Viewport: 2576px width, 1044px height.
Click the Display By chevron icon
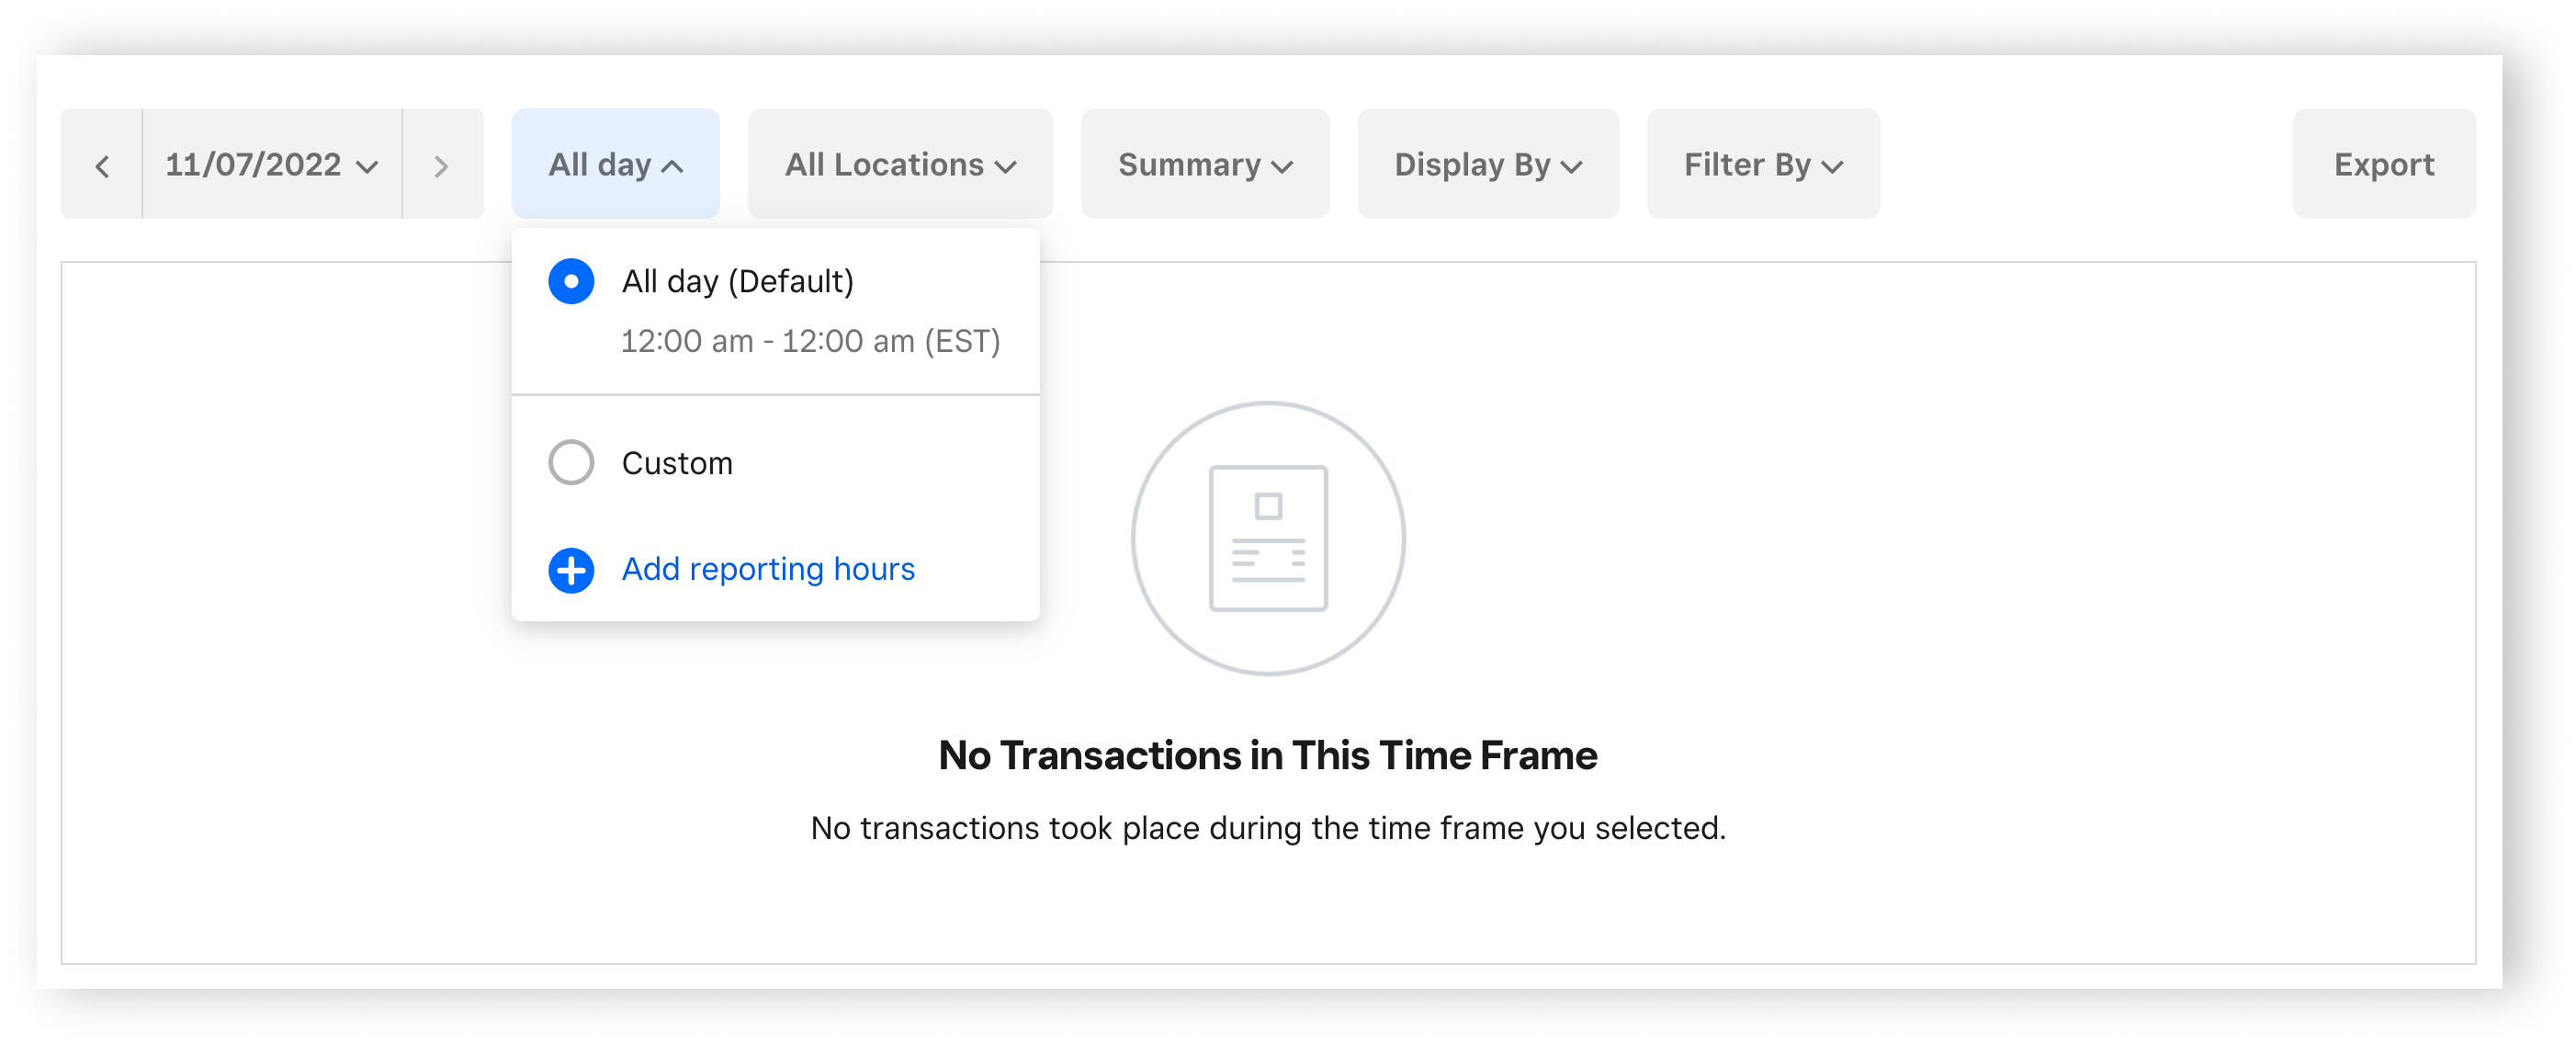(1571, 165)
